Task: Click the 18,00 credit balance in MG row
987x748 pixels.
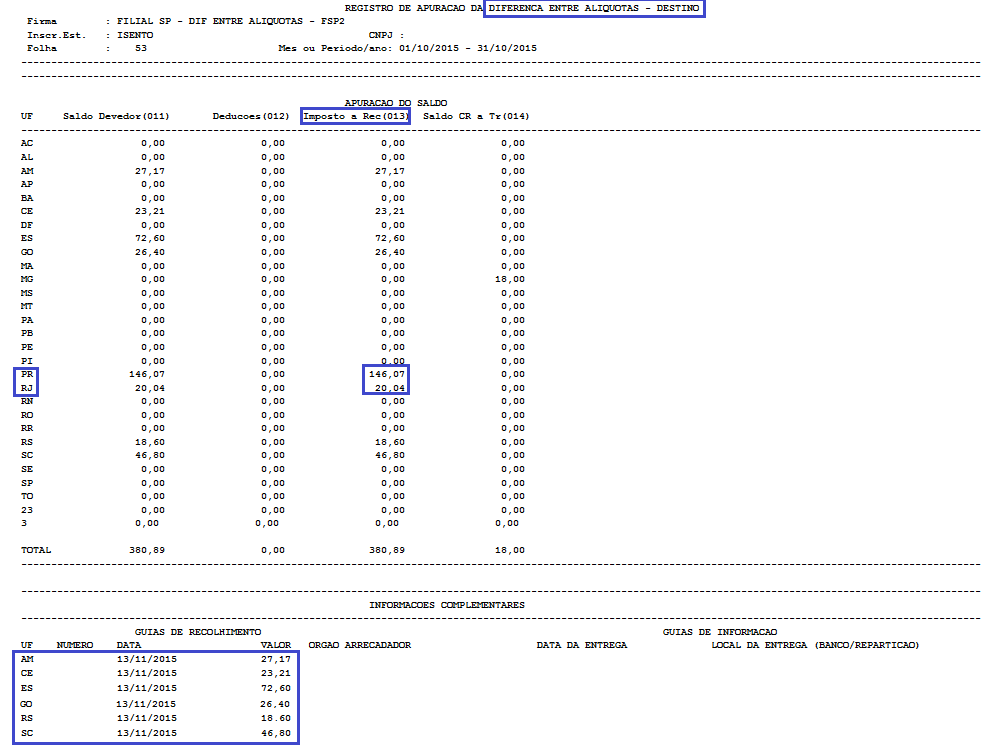Action: click(512, 279)
